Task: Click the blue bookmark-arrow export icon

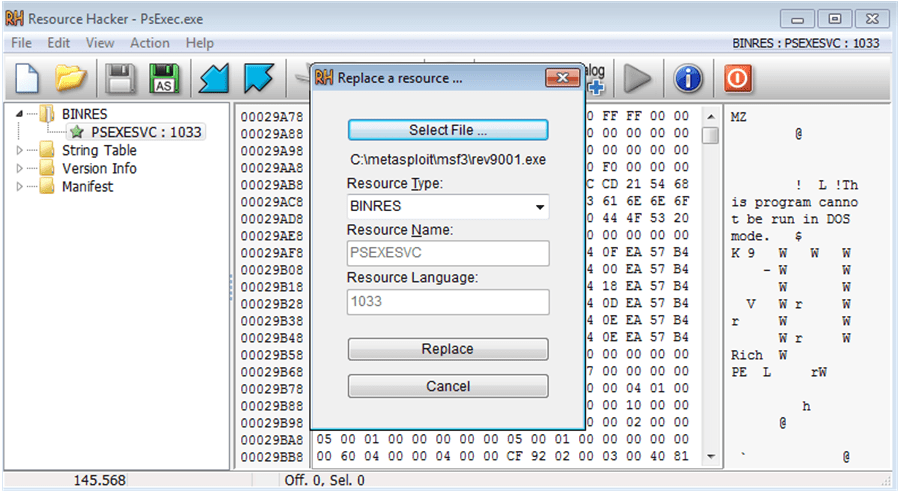Action: 259,79
